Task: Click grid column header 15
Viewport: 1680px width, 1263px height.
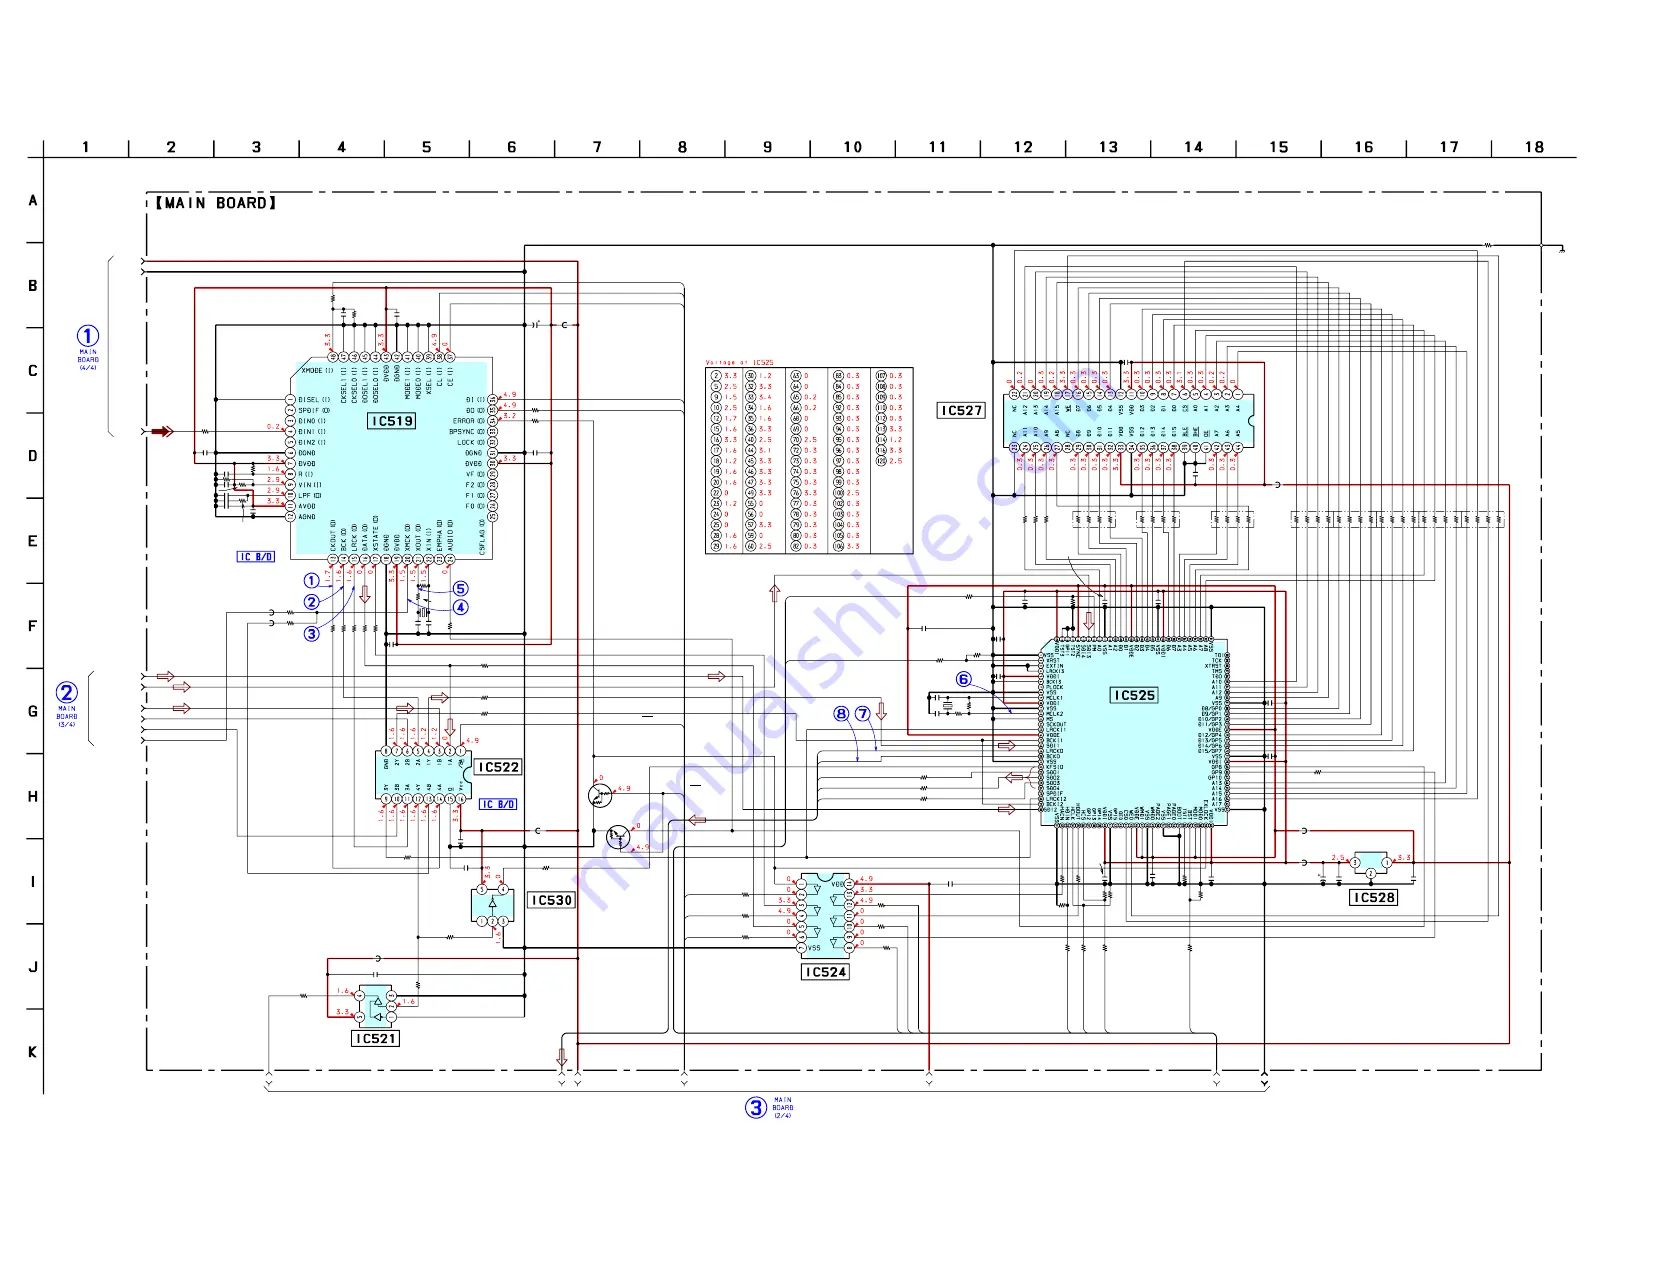Action: point(1279,147)
